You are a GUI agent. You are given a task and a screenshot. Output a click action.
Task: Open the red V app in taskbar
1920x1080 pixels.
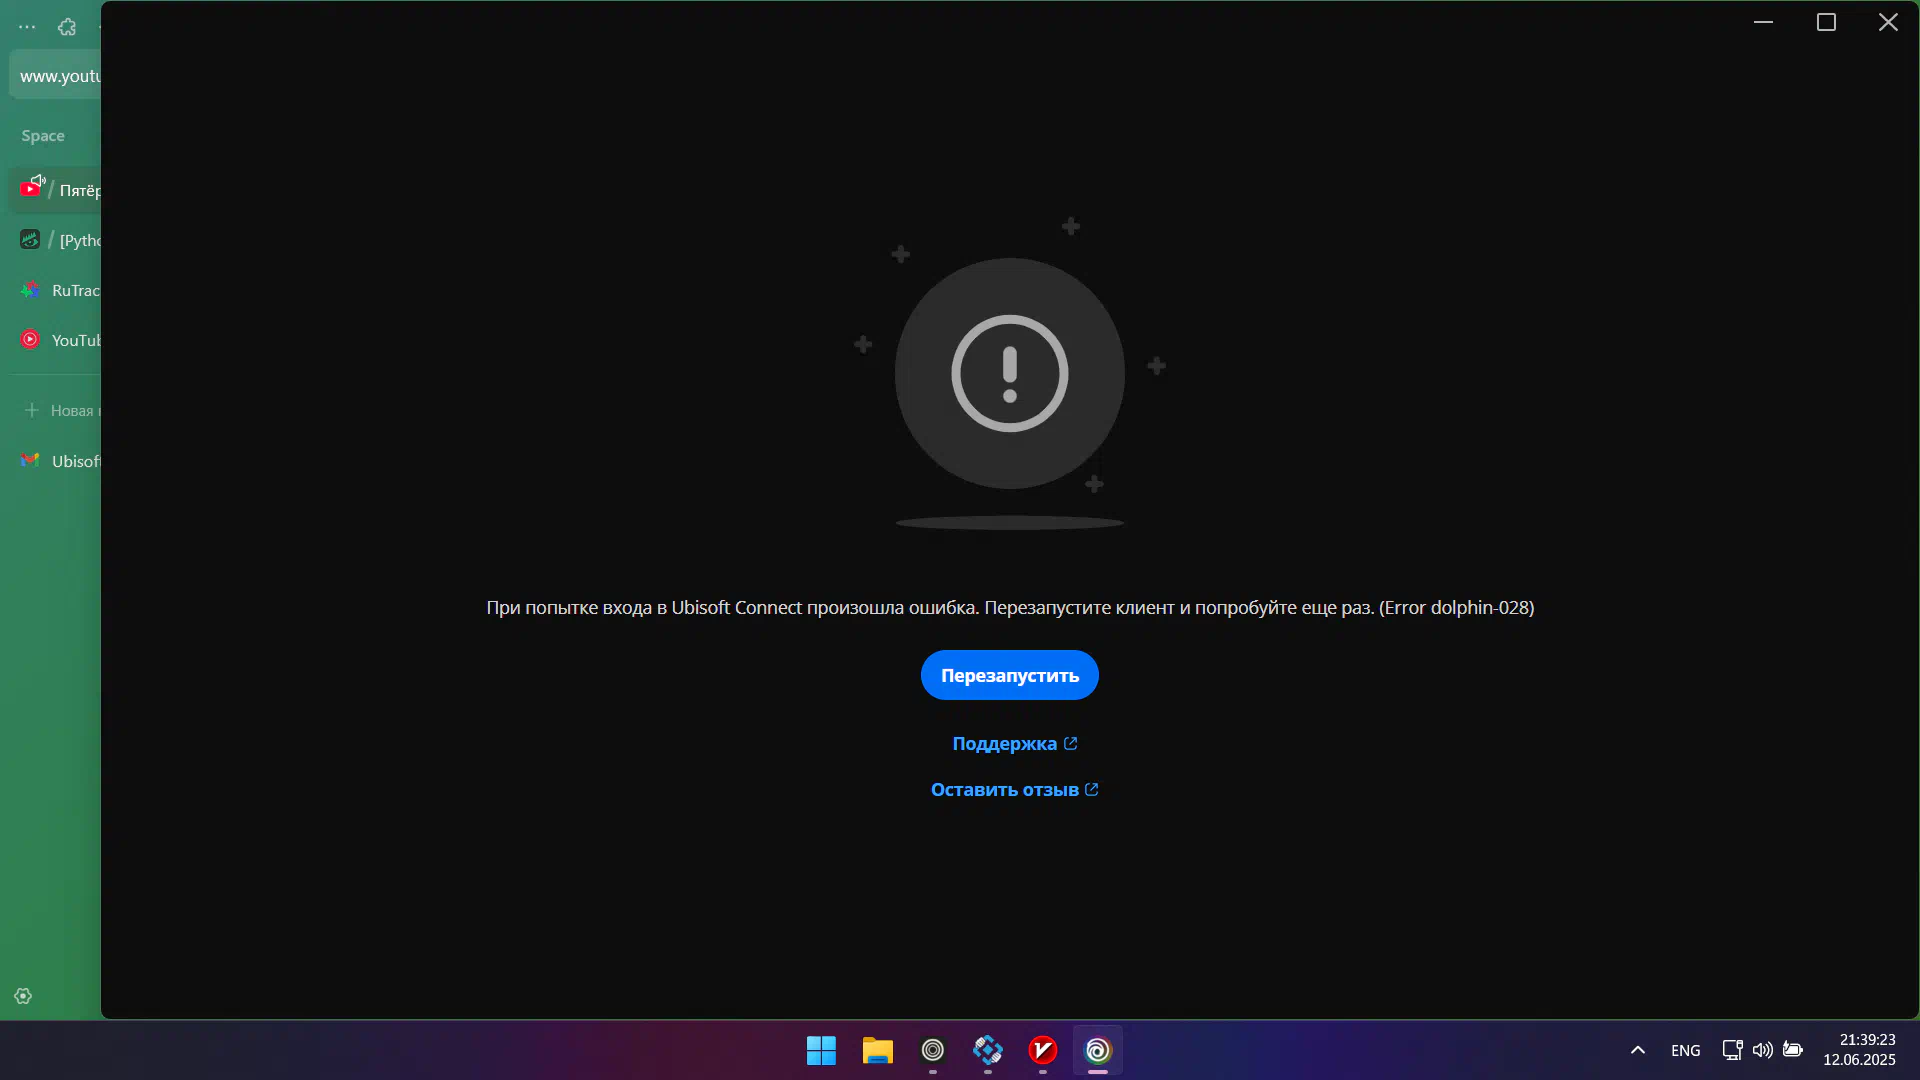pos(1043,1050)
